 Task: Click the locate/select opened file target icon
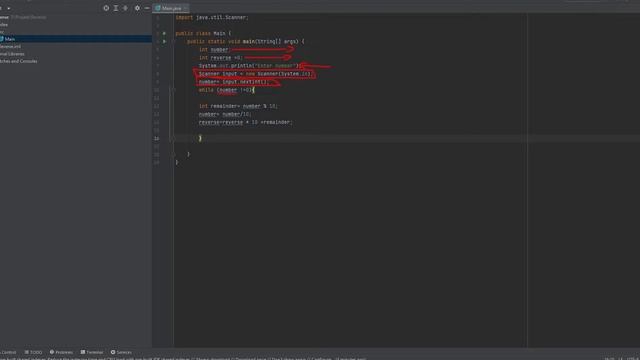pyautogui.click(x=106, y=8)
